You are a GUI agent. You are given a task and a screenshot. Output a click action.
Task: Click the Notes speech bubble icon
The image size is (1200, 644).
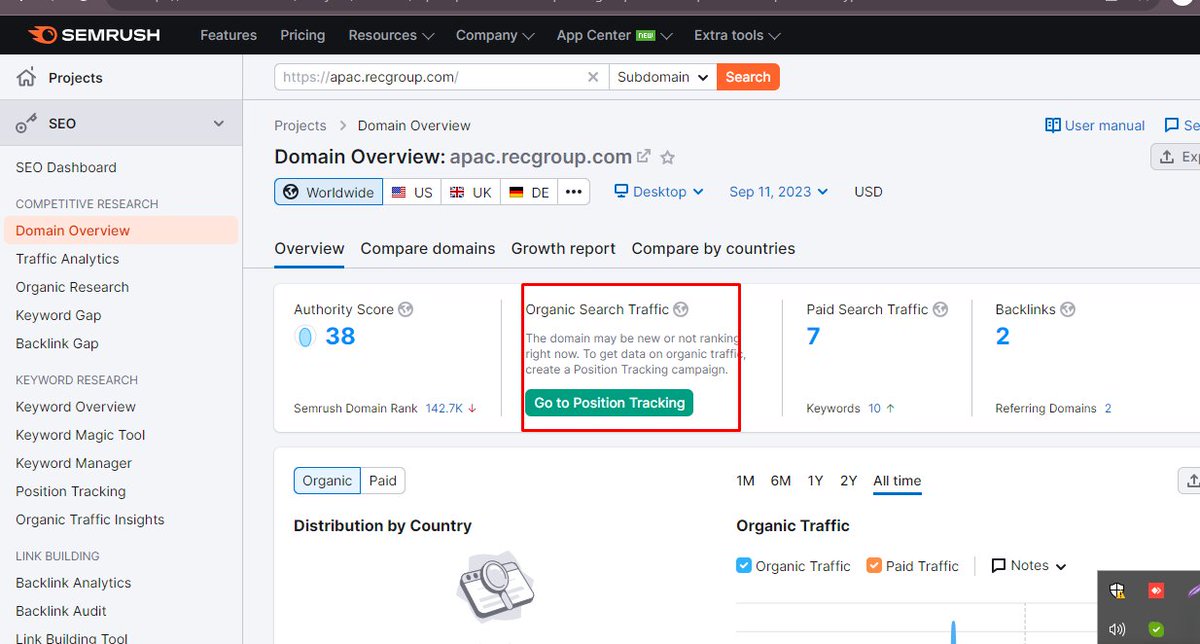[998, 566]
